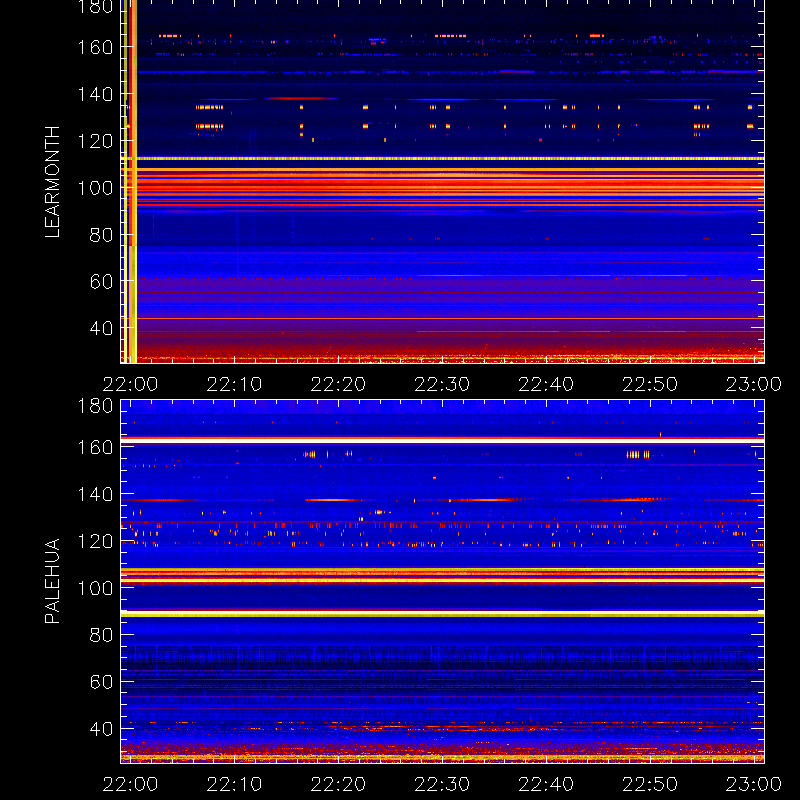This screenshot has width=800, height=800.
Task: Select the 100 tick label on Learmonth axis
Action: (x=95, y=188)
